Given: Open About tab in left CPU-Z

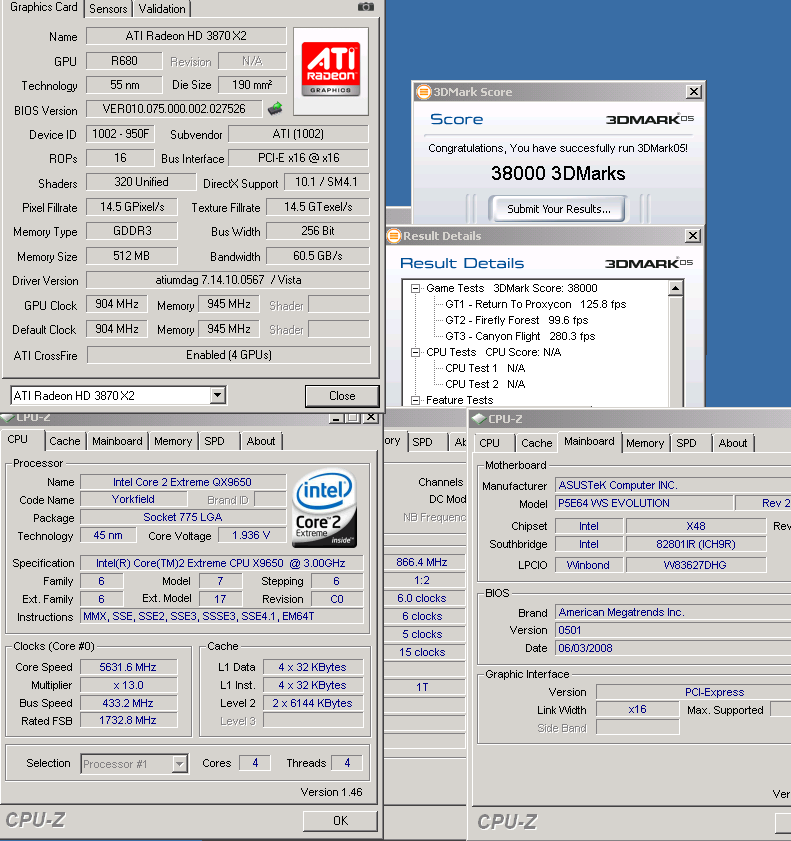Looking at the screenshot, I should pyautogui.click(x=261, y=441).
